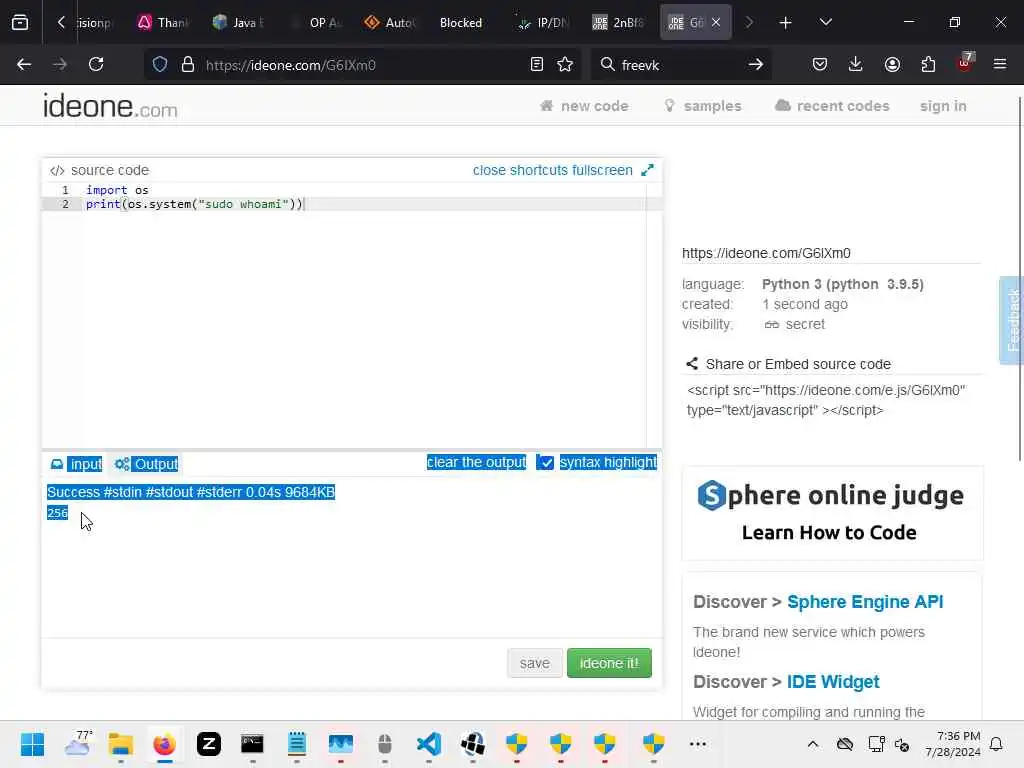Click the sign in link
The width and height of the screenshot is (1024, 768).
[943, 106]
